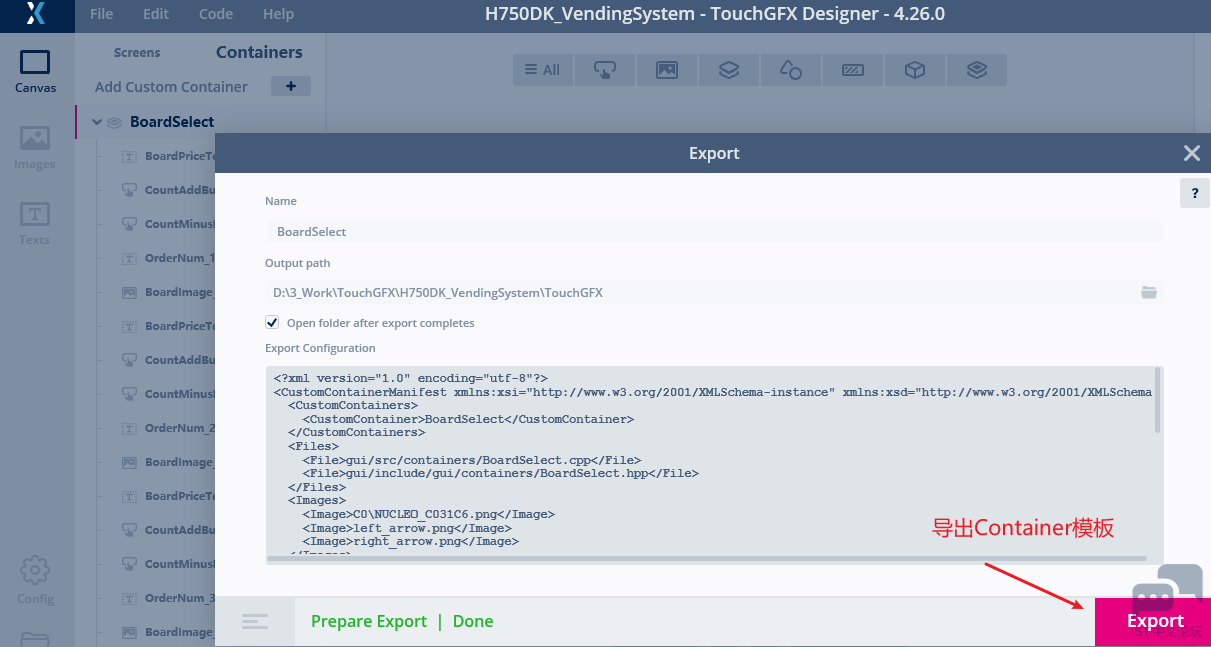Click the Export button
The width and height of the screenshot is (1211, 647).
point(1155,620)
